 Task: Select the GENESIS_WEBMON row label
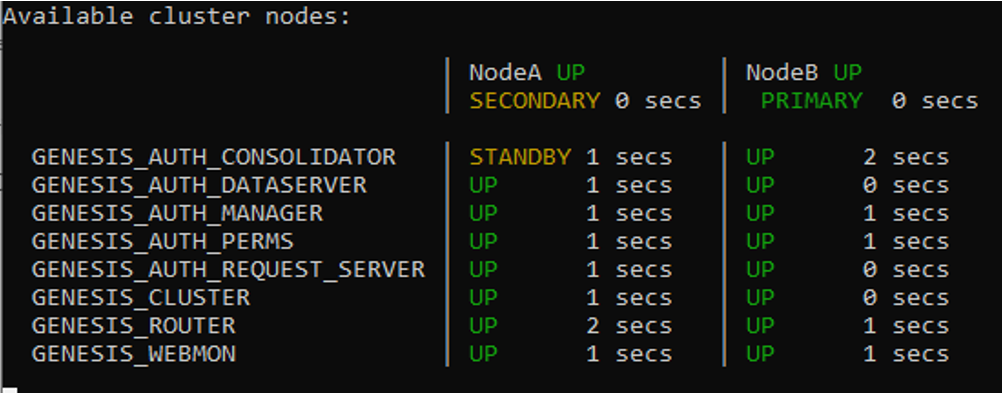click(x=134, y=354)
